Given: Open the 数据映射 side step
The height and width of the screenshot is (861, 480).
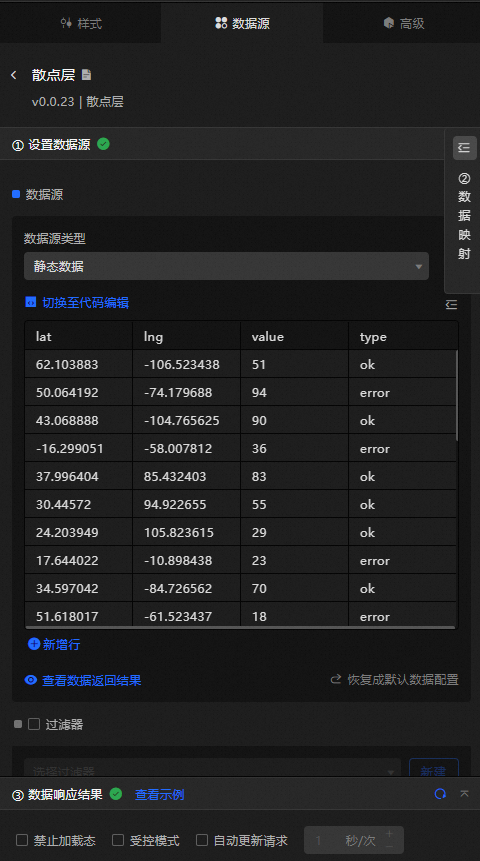Looking at the screenshot, I should pyautogui.click(x=465, y=216).
